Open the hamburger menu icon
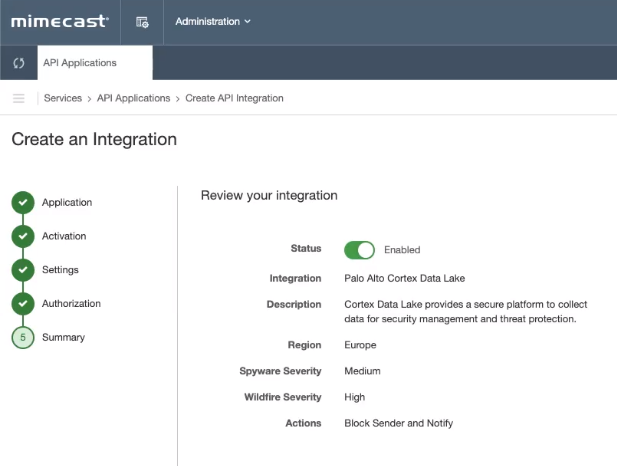617x466 pixels. 18,98
